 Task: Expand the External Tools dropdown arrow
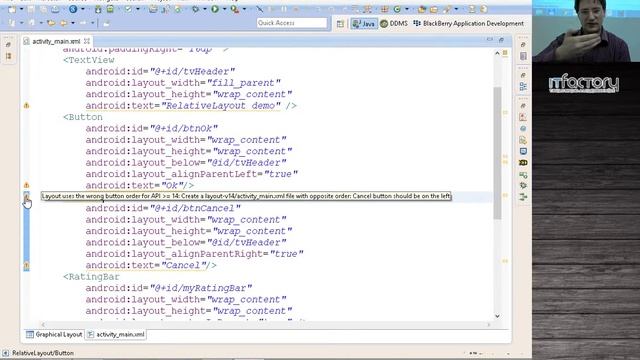[x=244, y=9]
